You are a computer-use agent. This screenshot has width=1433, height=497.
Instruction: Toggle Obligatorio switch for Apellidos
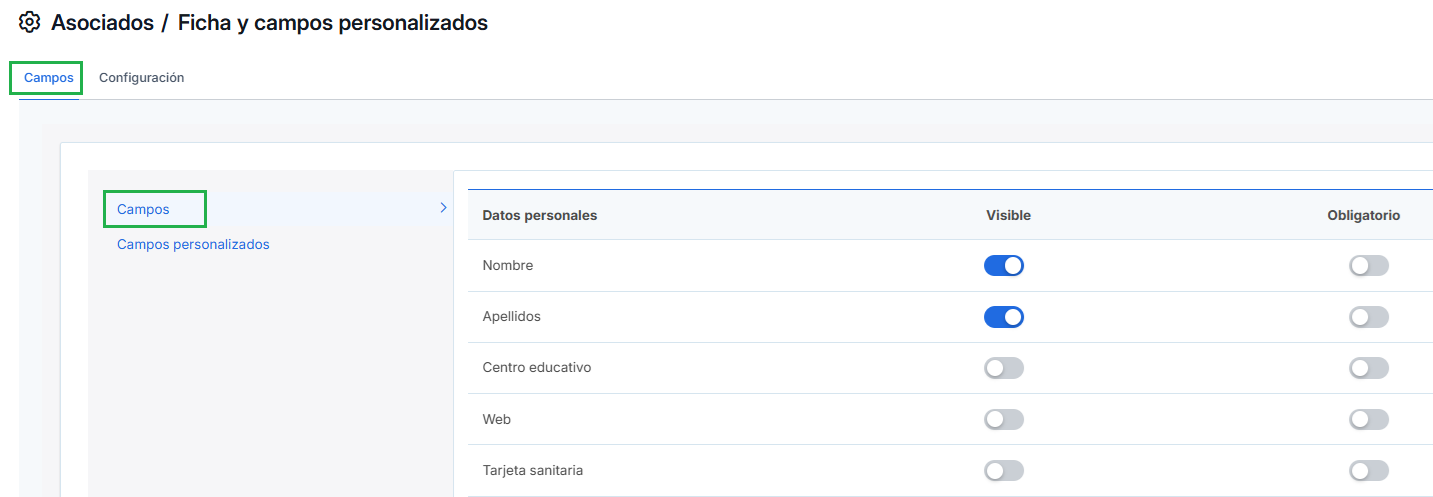(x=1369, y=317)
